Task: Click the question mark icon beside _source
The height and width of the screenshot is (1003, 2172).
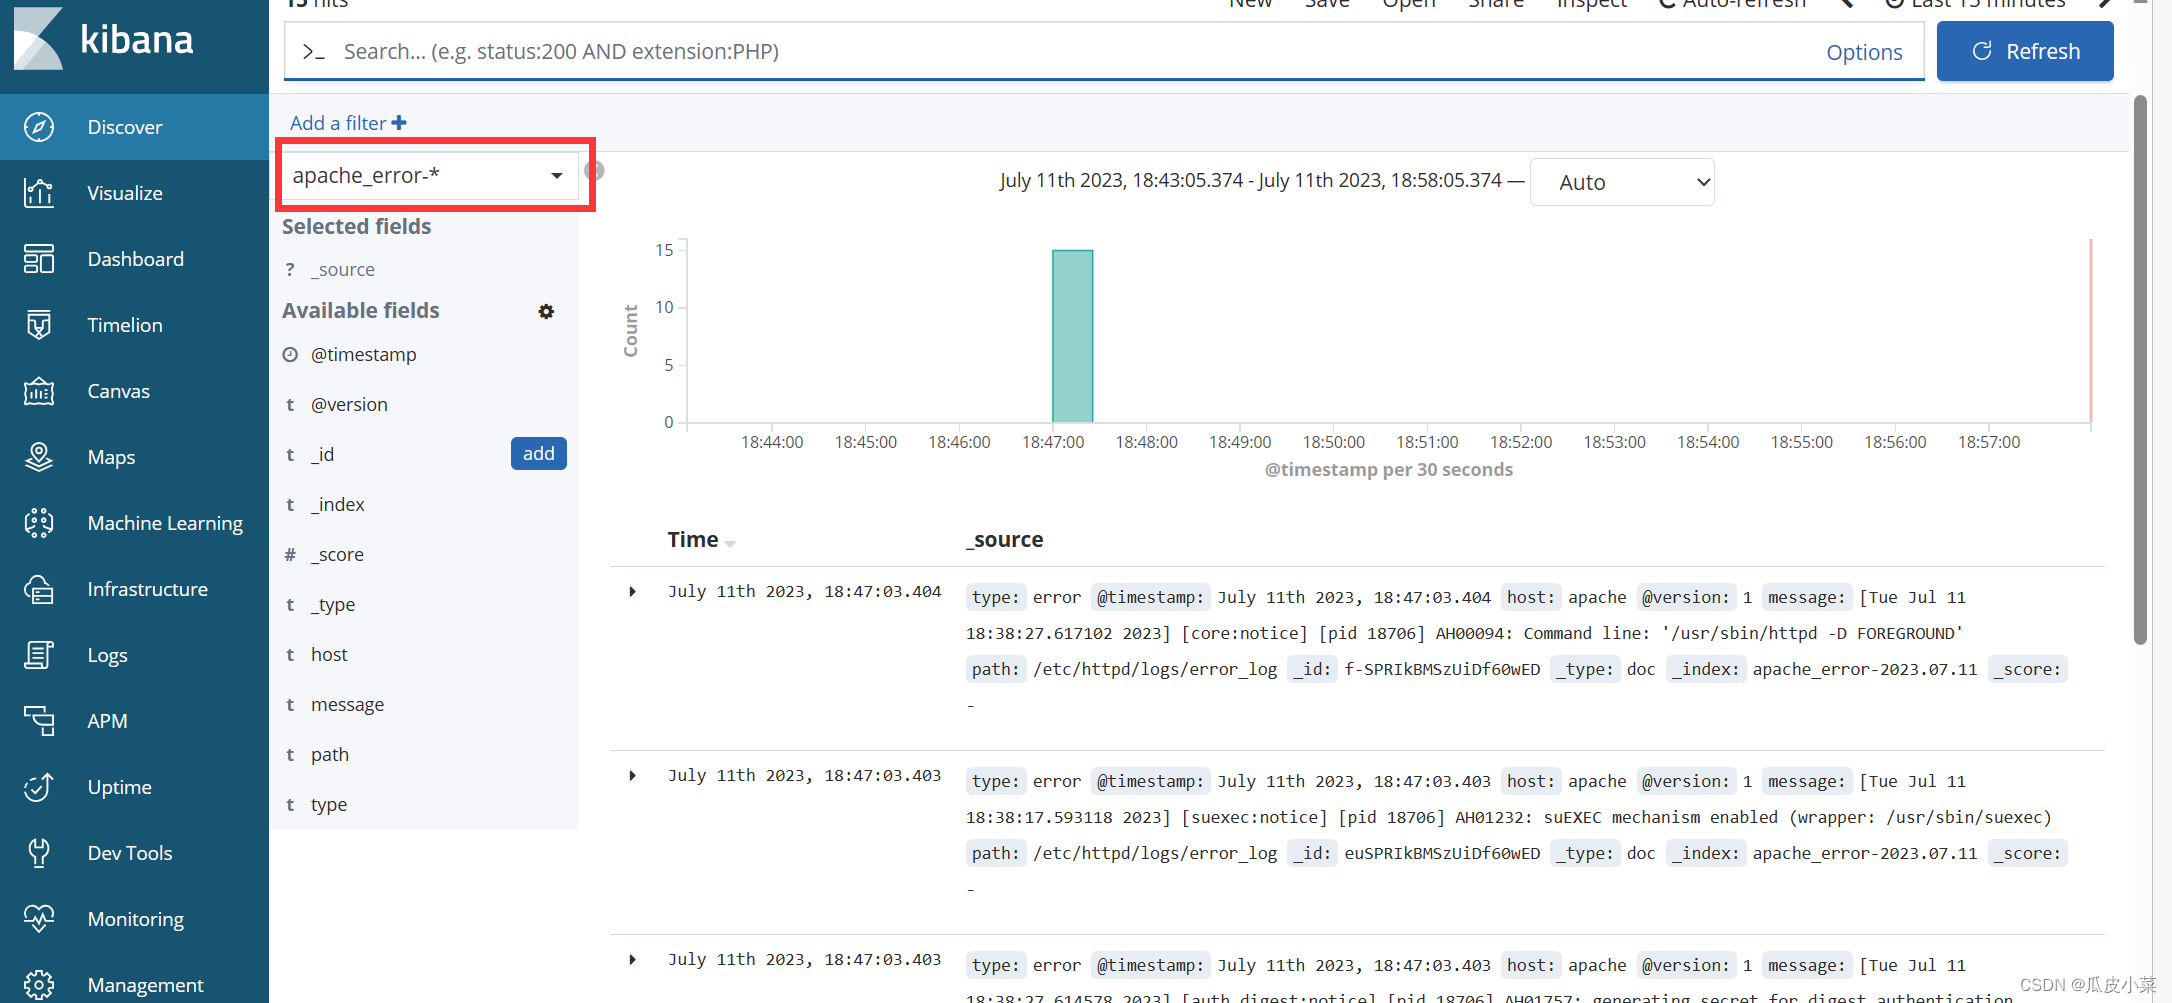Action: pos(290,270)
